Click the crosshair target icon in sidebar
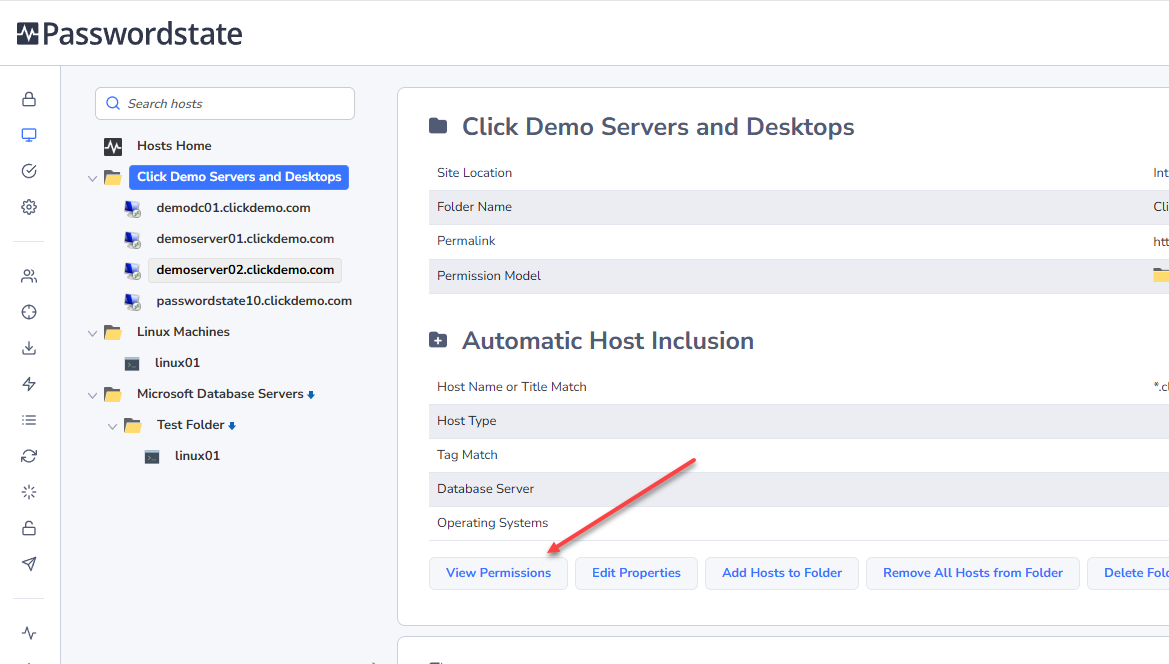Image resolution: width=1169 pixels, height=664 pixels. pos(29,312)
